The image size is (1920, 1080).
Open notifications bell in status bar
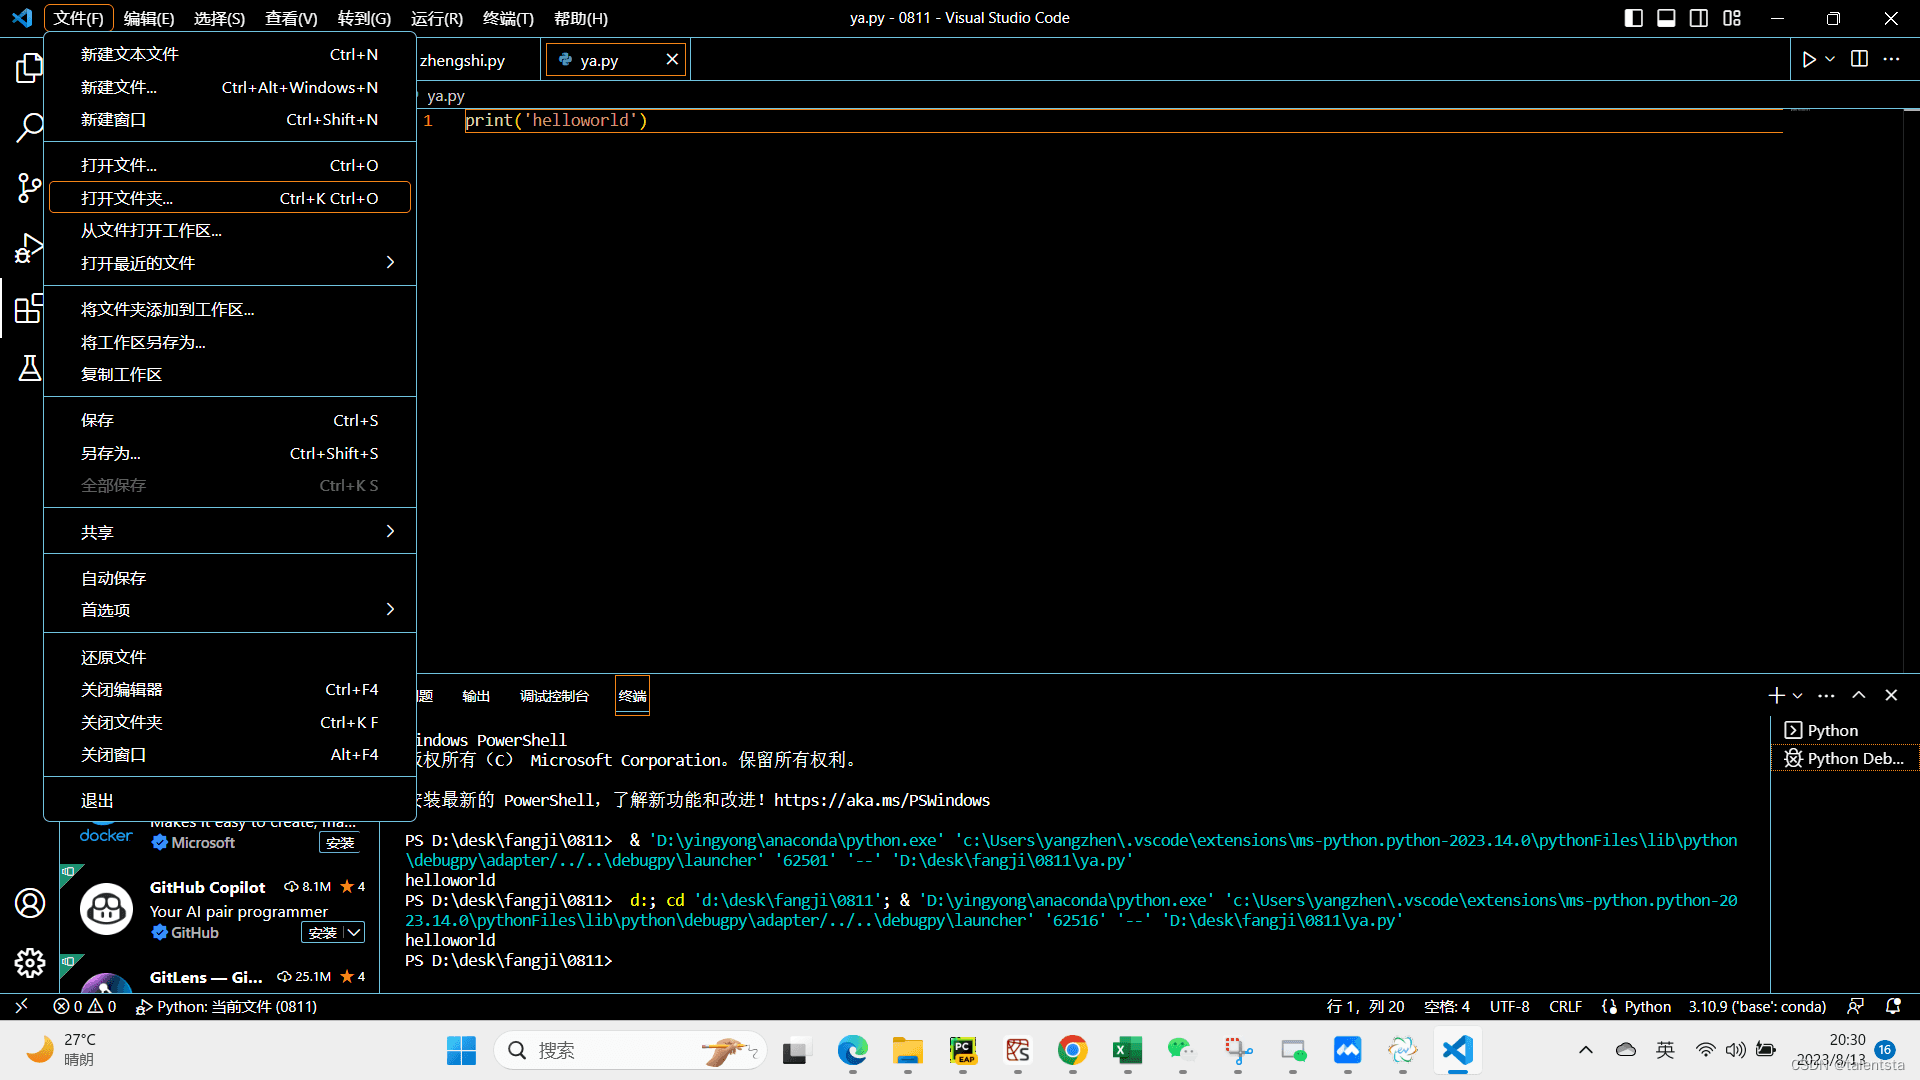[1893, 1006]
